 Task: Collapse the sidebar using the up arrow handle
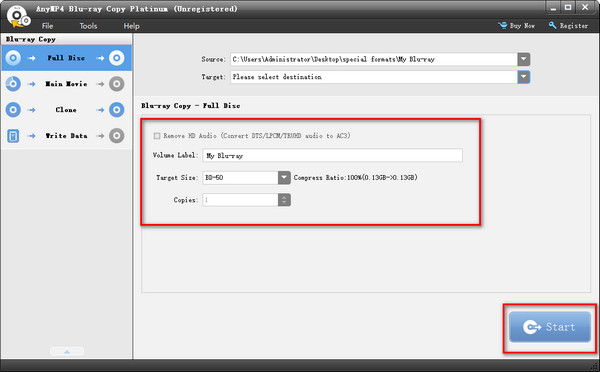point(67,351)
